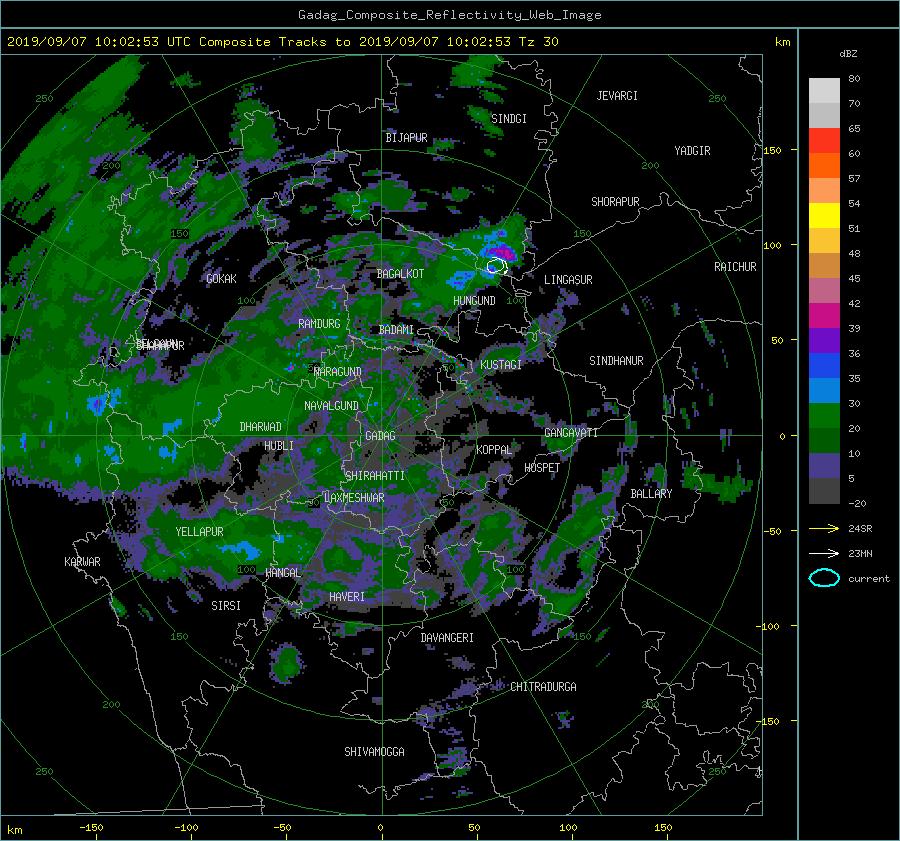Click the HANGAL city label
This screenshot has width=900, height=841.
click(x=282, y=573)
